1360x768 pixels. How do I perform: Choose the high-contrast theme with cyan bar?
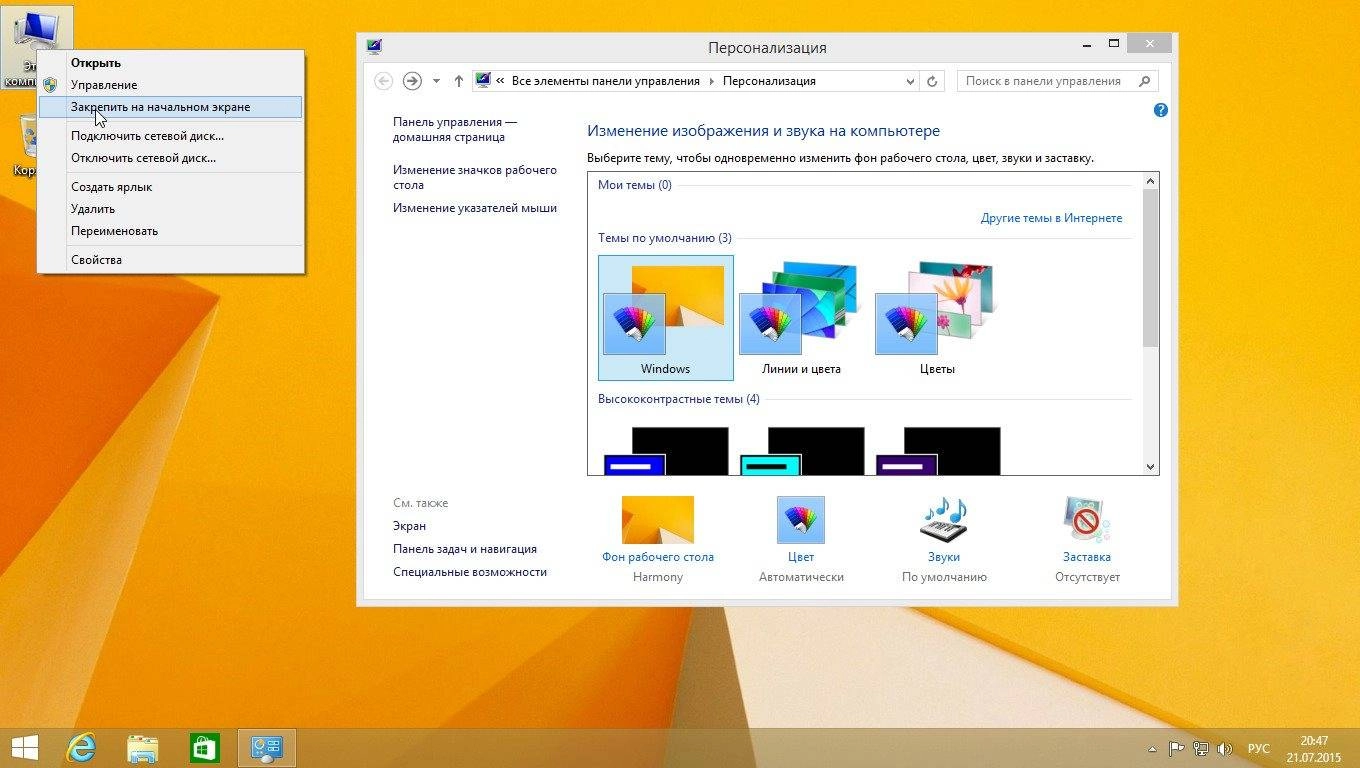pos(802,451)
